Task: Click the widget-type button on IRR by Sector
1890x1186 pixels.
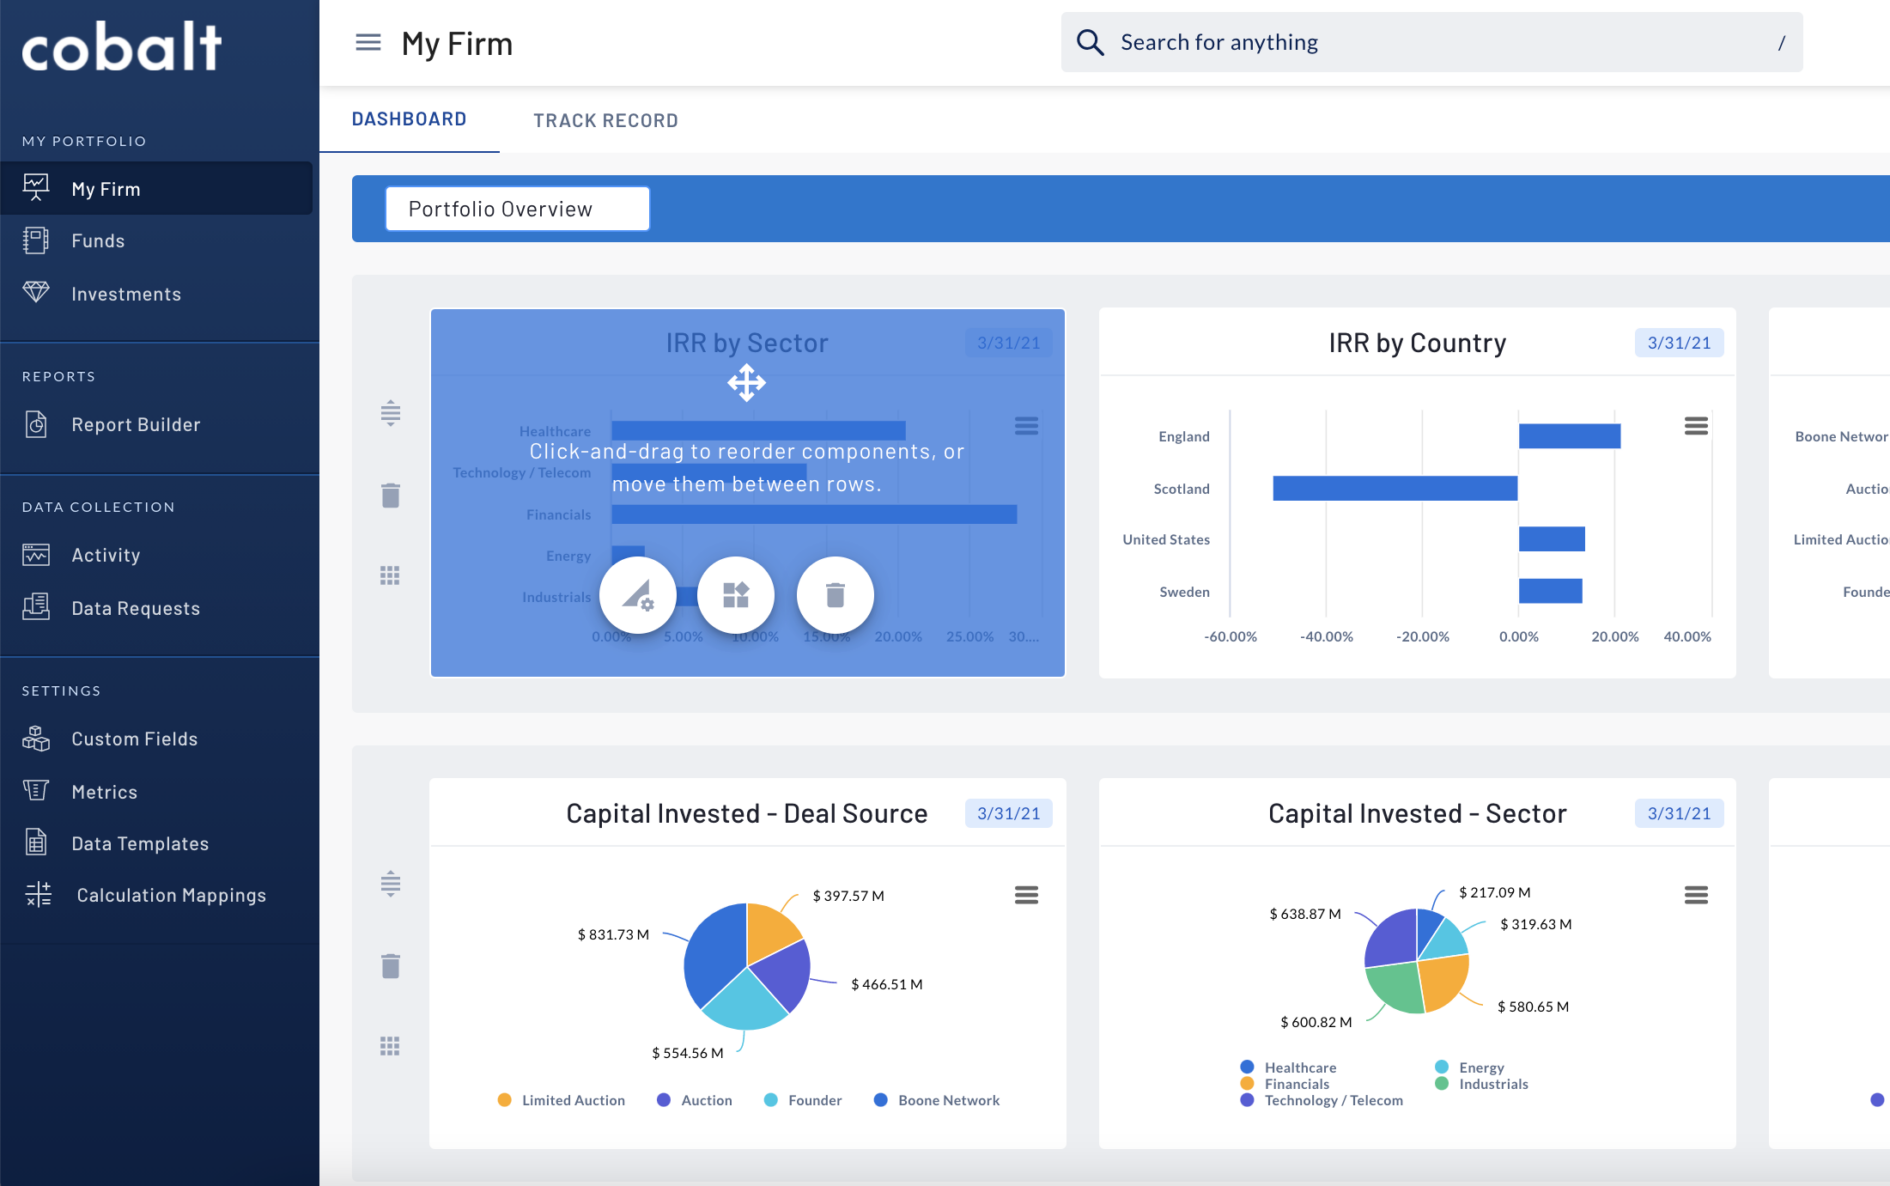Action: (x=736, y=595)
